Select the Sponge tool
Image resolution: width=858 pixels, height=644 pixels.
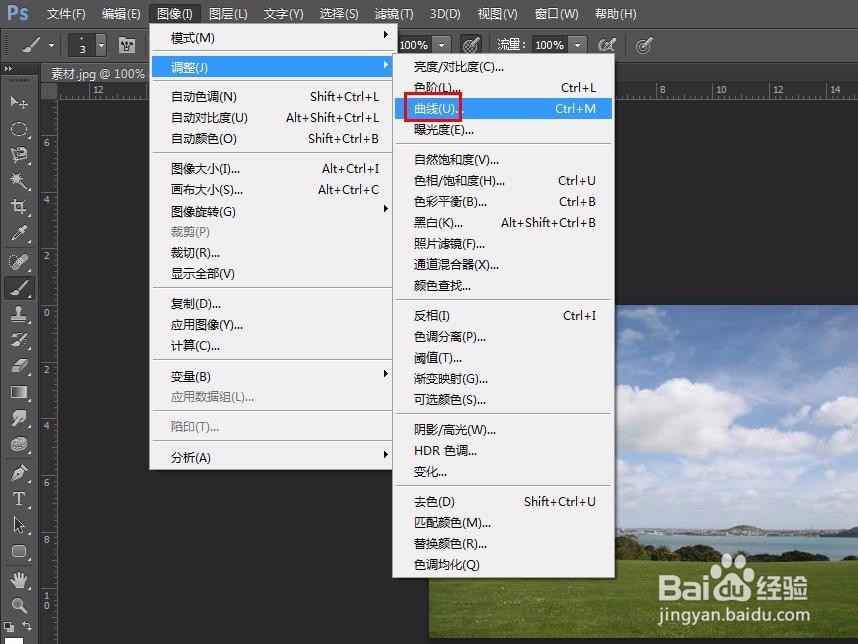19,444
